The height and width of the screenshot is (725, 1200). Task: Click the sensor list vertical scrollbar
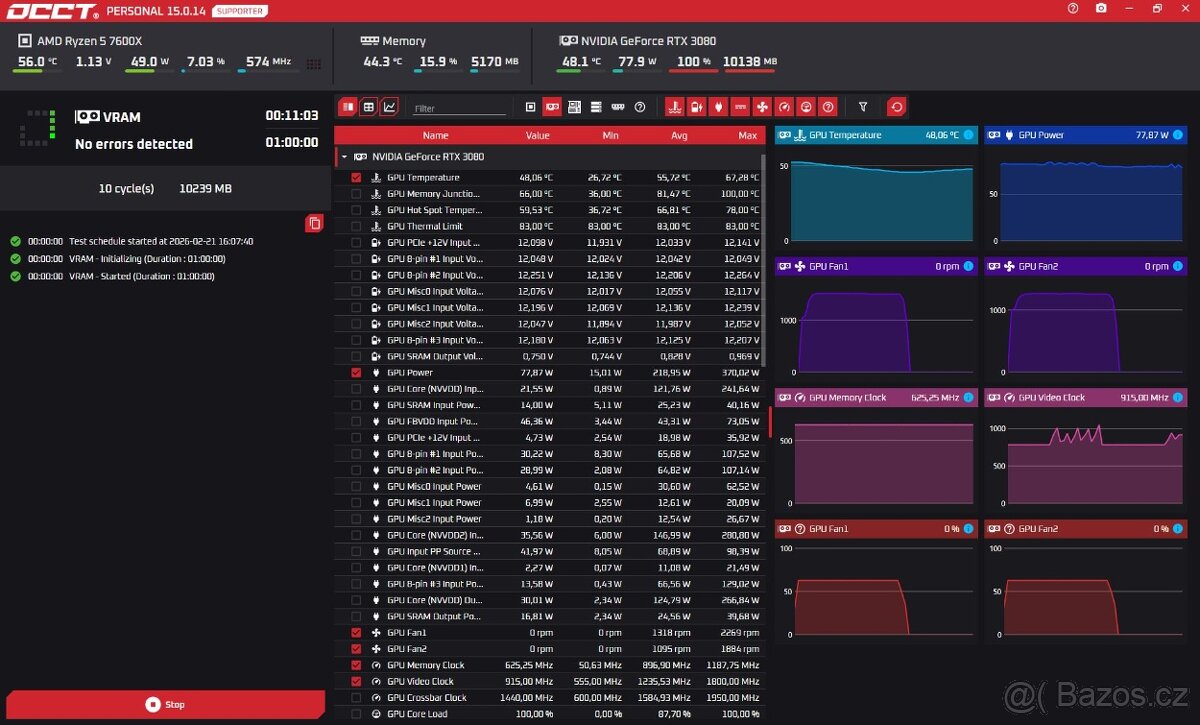click(768, 420)
